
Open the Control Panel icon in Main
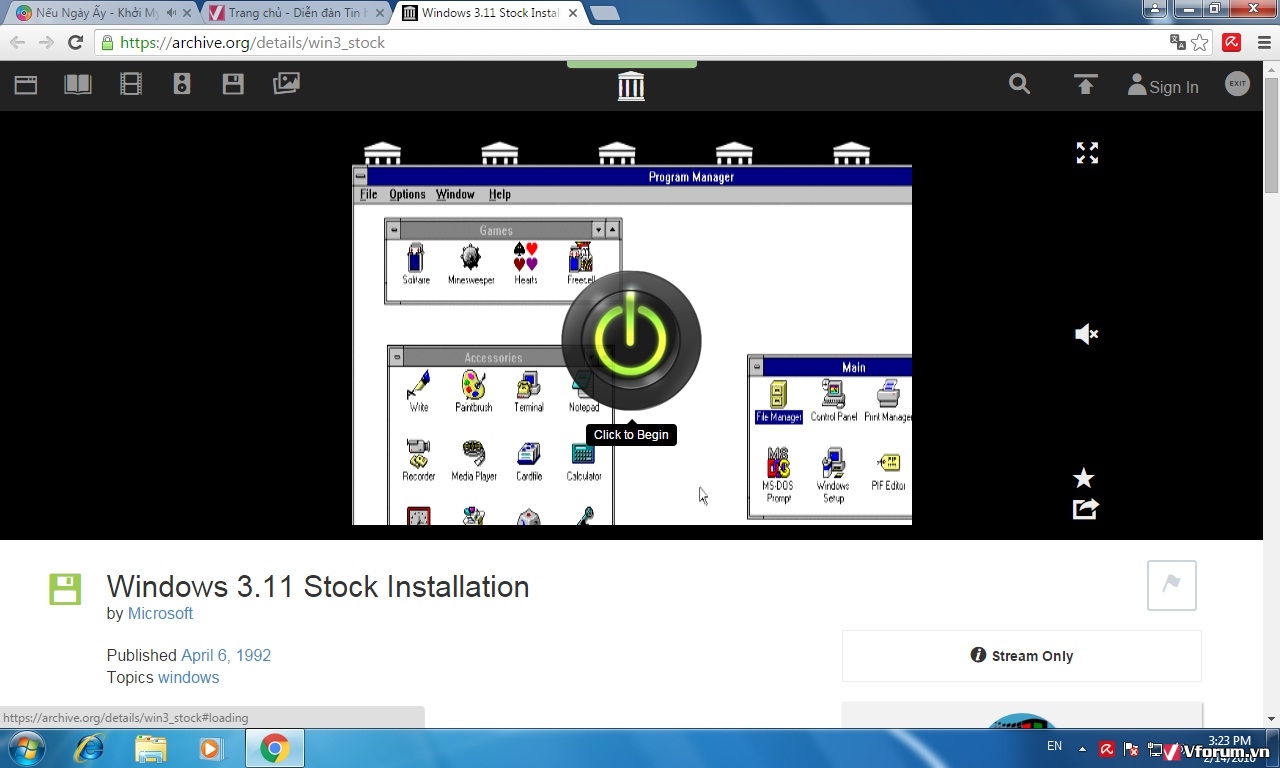coord(834,401)
